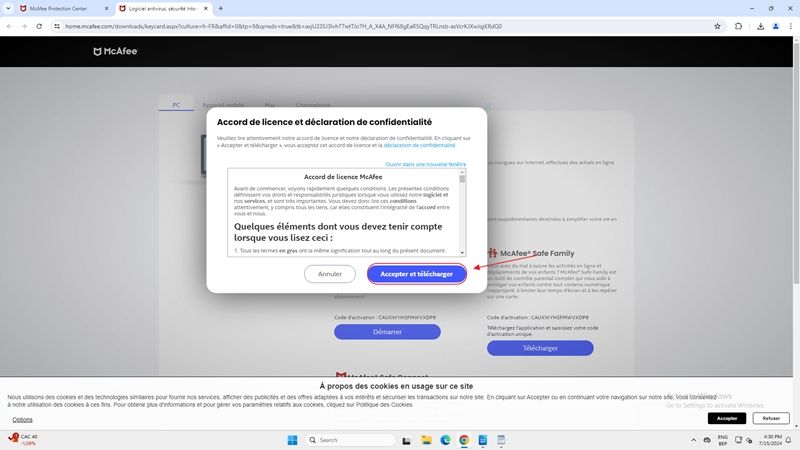Close the license dialog with X

(488, 106)
